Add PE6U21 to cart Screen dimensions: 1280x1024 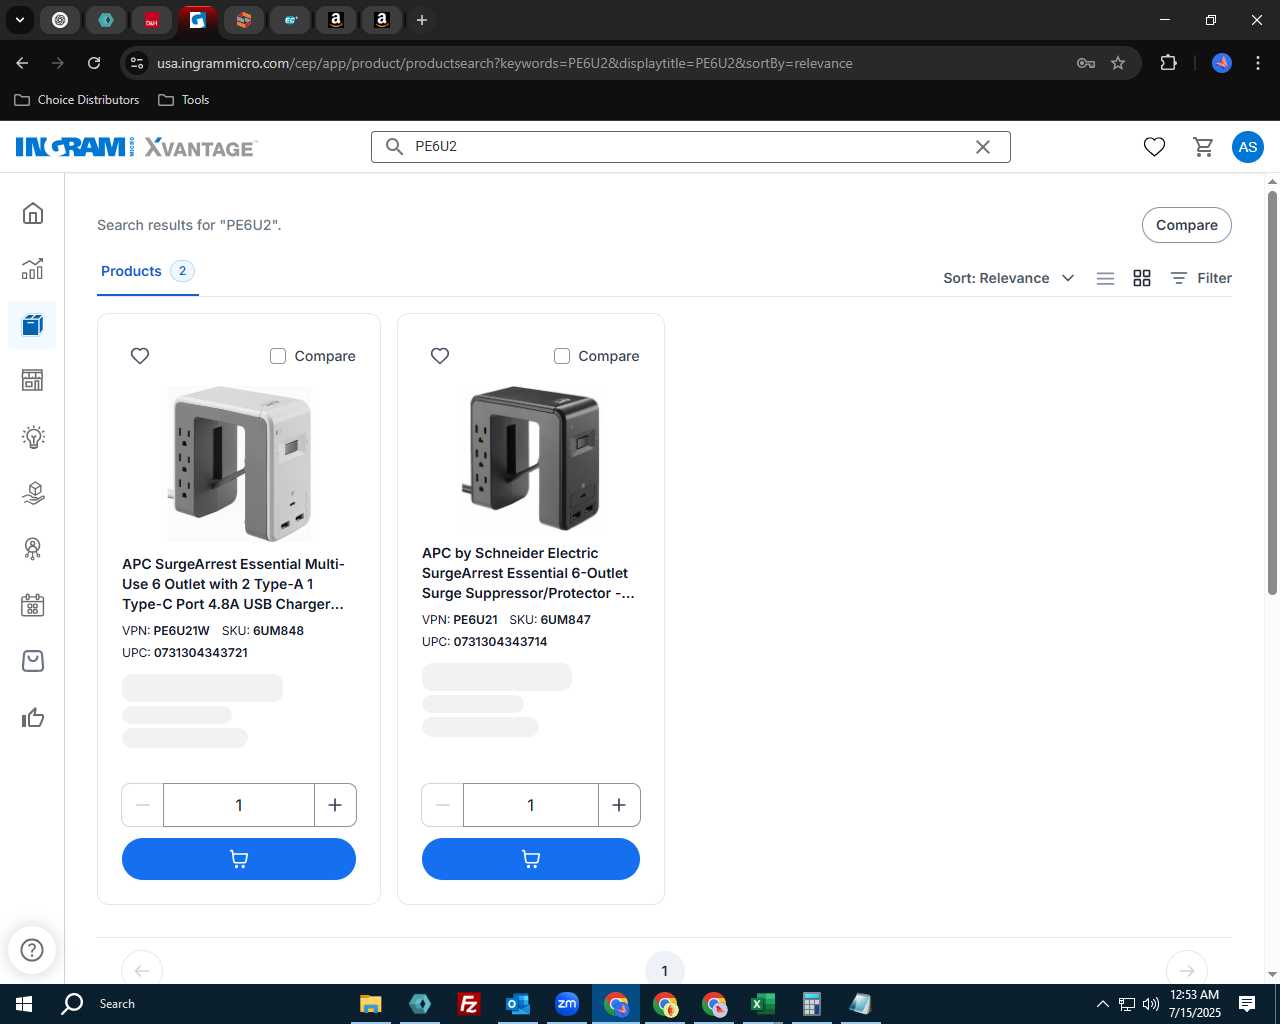coord(531,859)
